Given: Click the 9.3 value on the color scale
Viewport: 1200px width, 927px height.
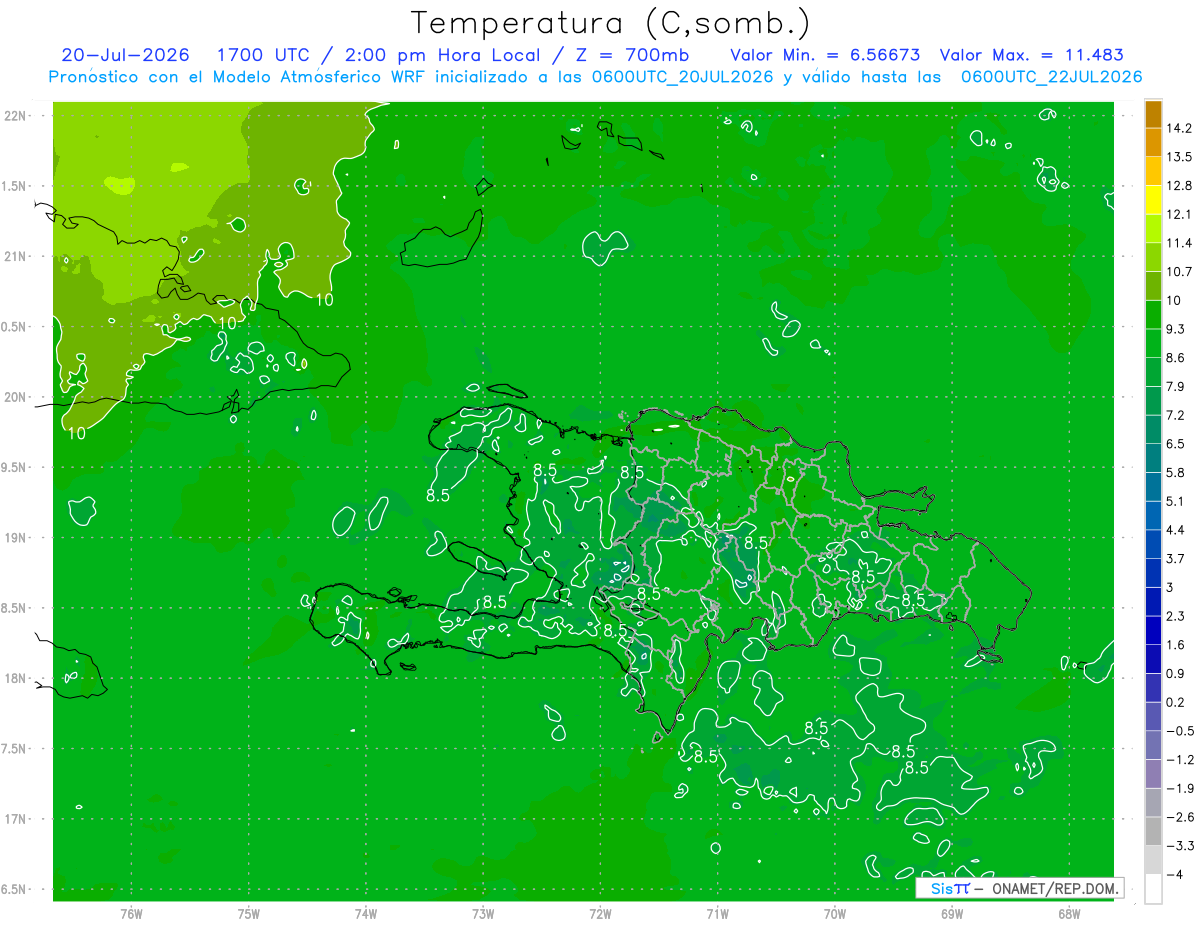Looking at the screenshot, I should 1176,329.
